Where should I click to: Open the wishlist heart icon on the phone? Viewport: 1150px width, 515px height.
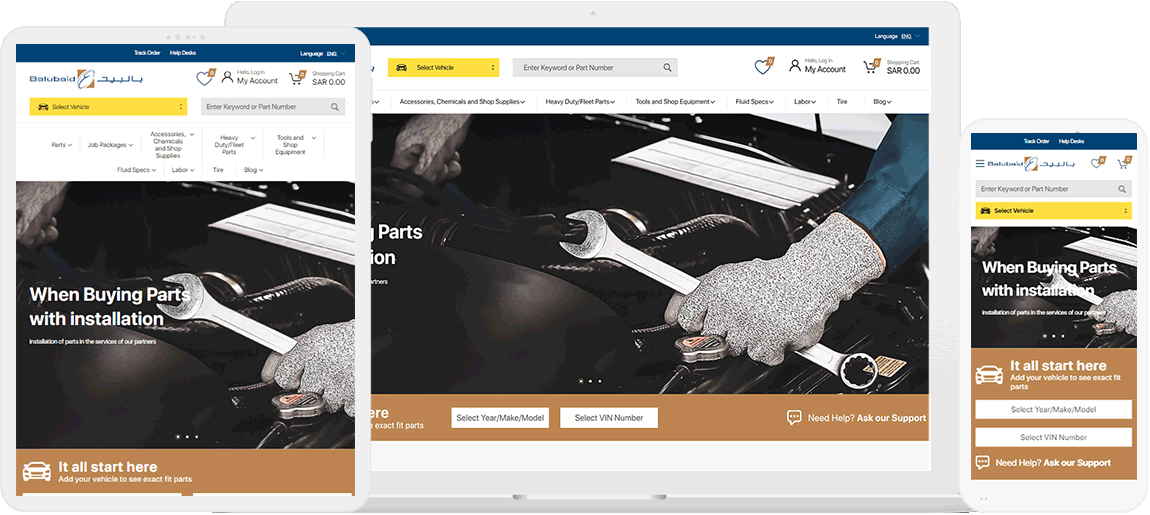pos(1097,163)
